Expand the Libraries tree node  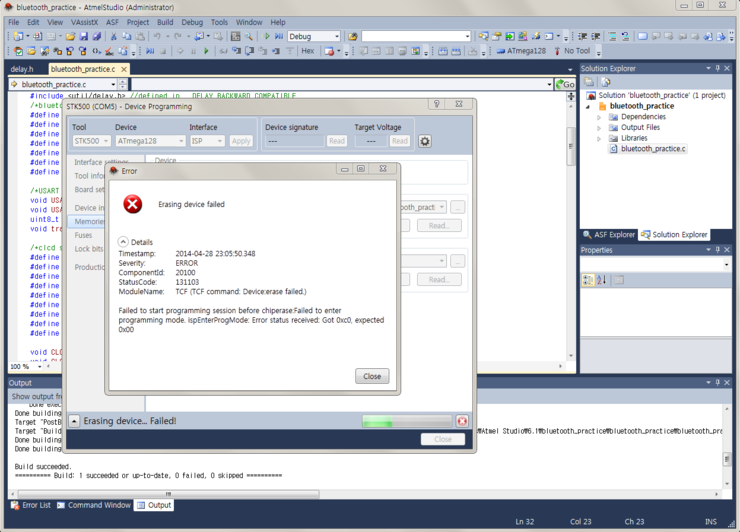pyautogui.click(x=599, y=139)
